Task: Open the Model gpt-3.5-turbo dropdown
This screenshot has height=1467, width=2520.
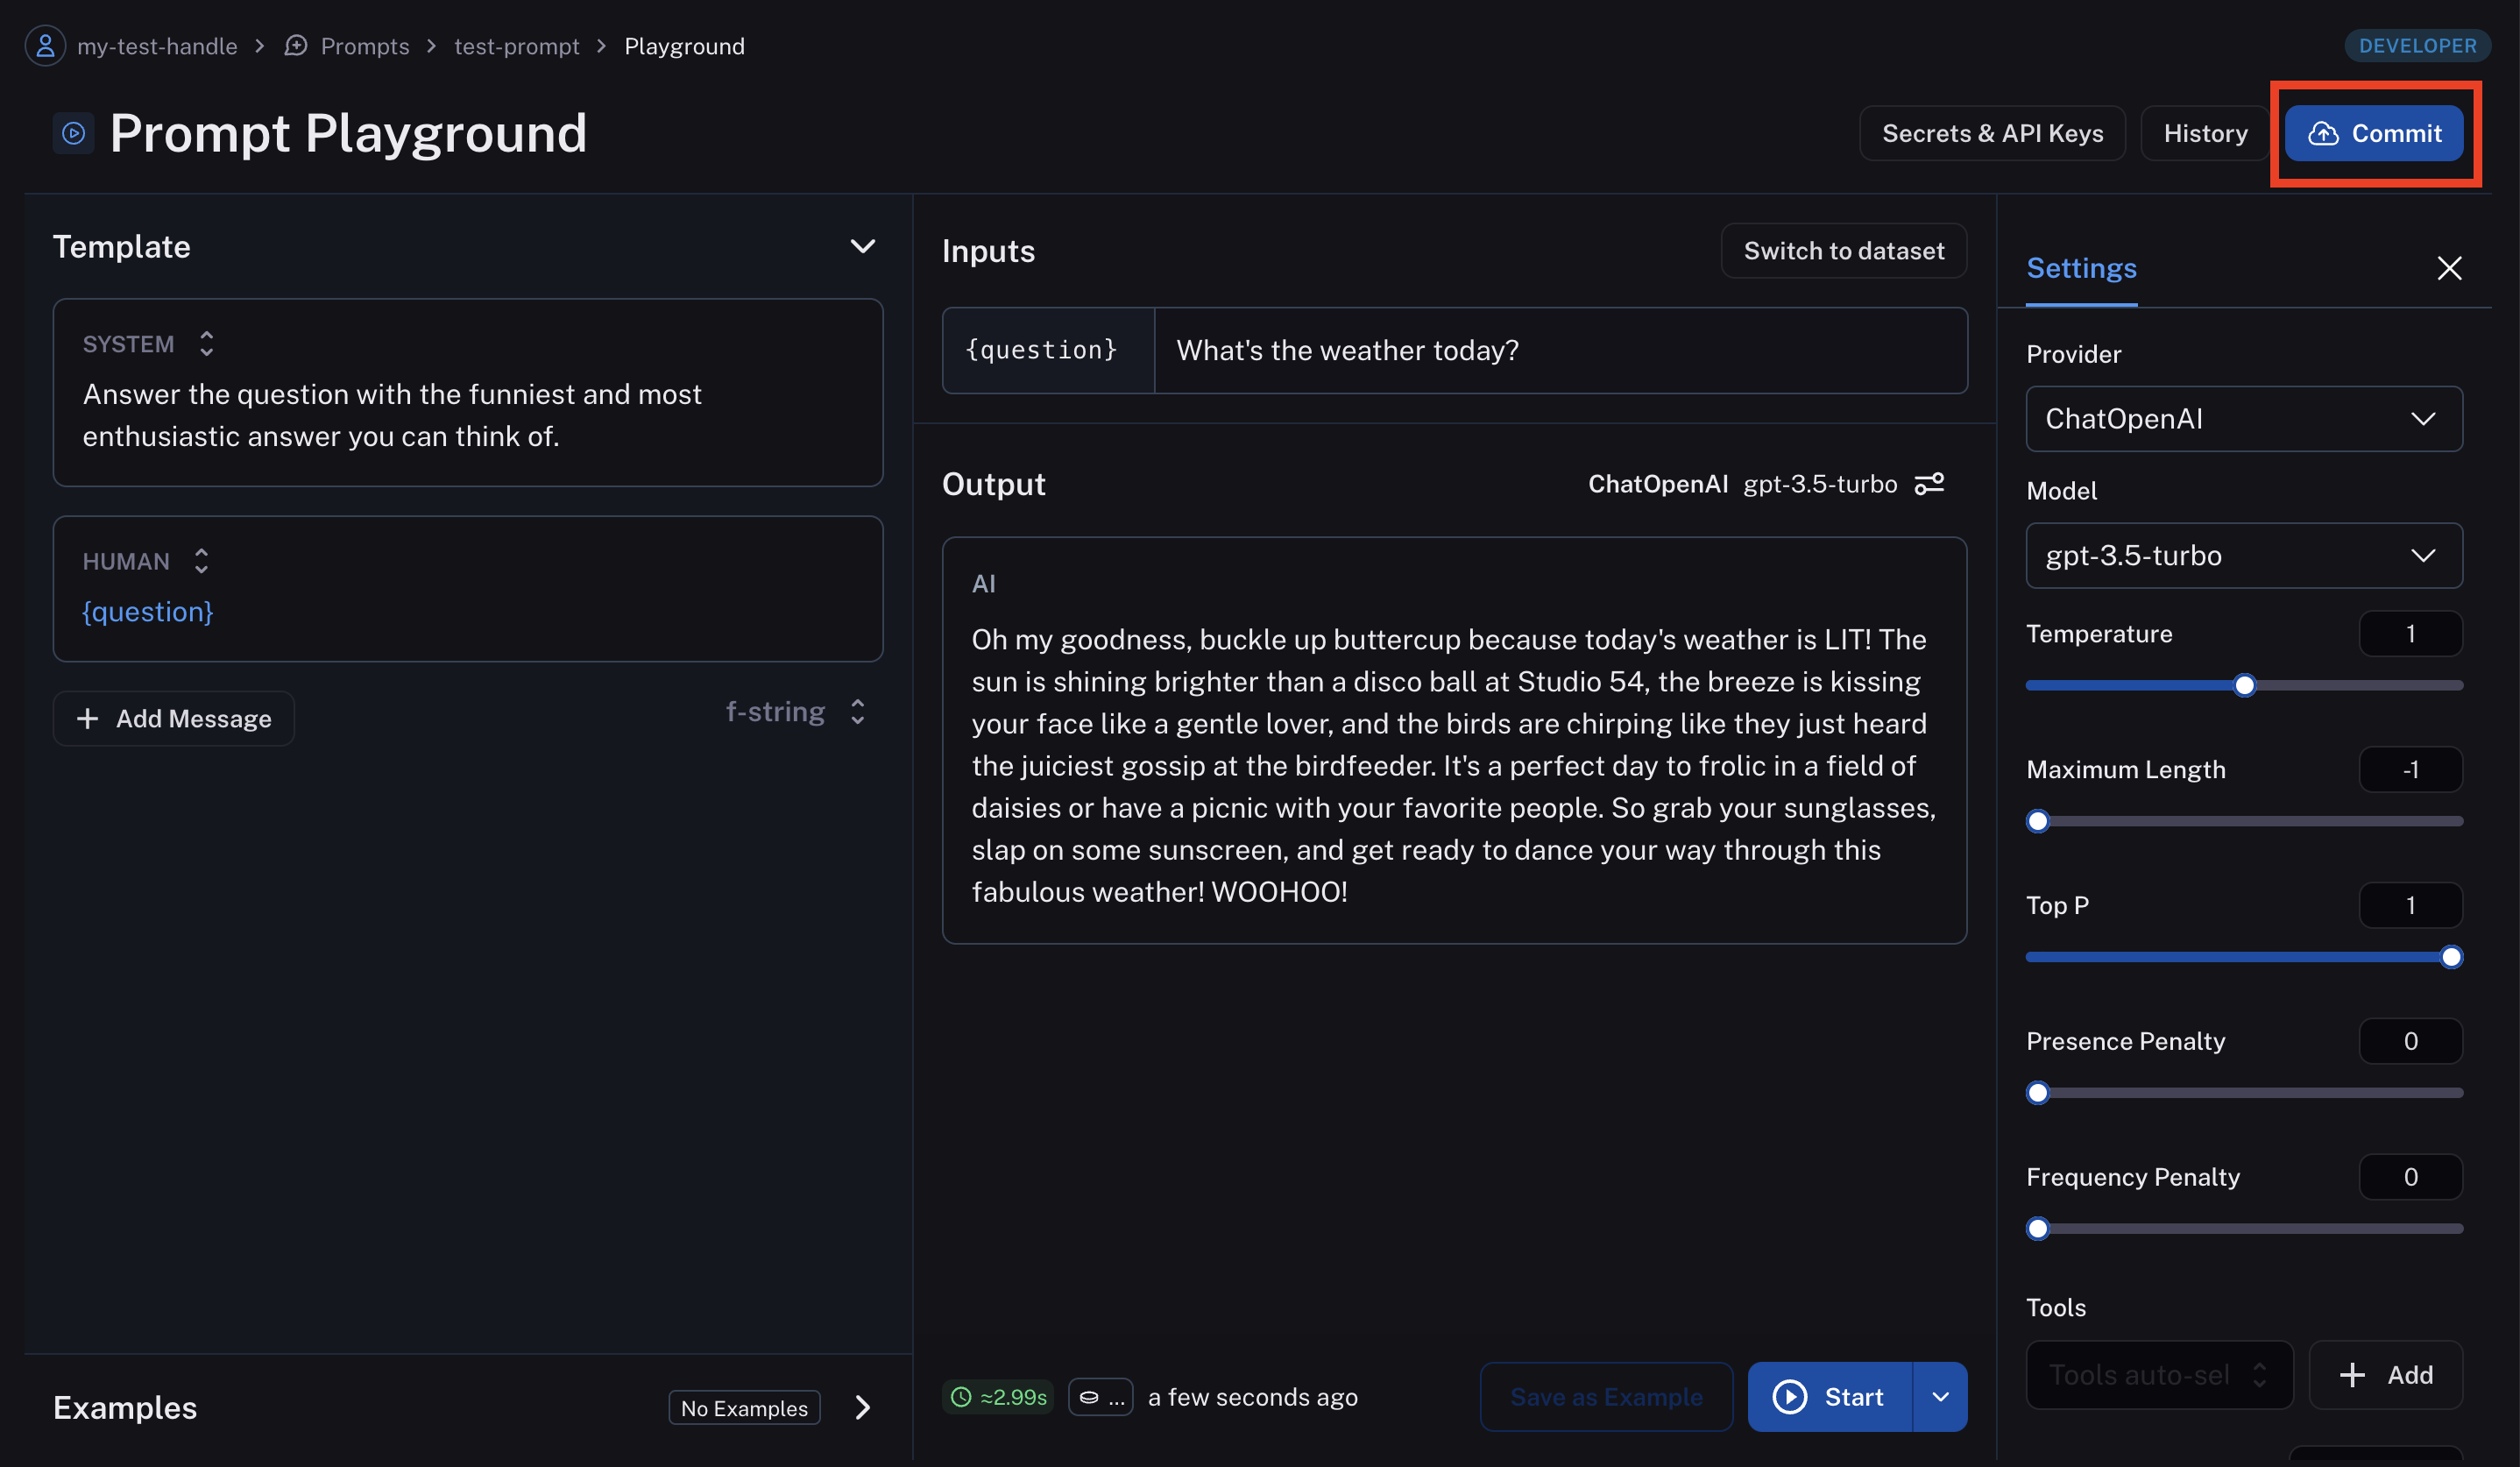Action: pos(2244,556)
